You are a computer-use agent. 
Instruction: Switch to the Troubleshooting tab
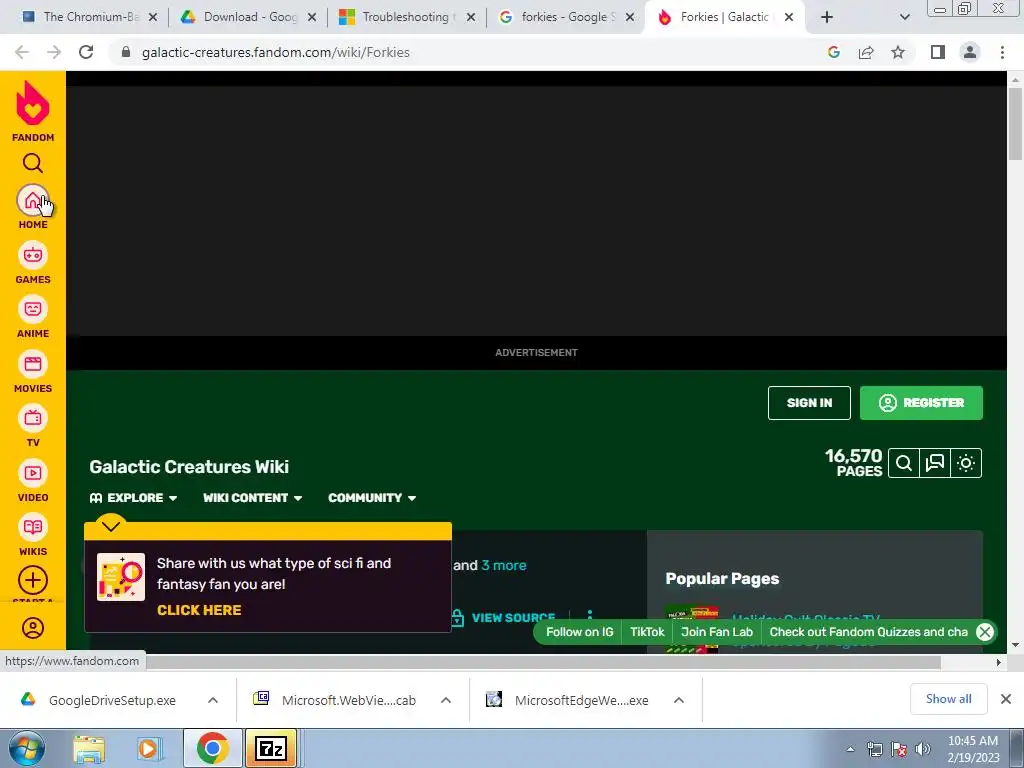tap(406, 17)
